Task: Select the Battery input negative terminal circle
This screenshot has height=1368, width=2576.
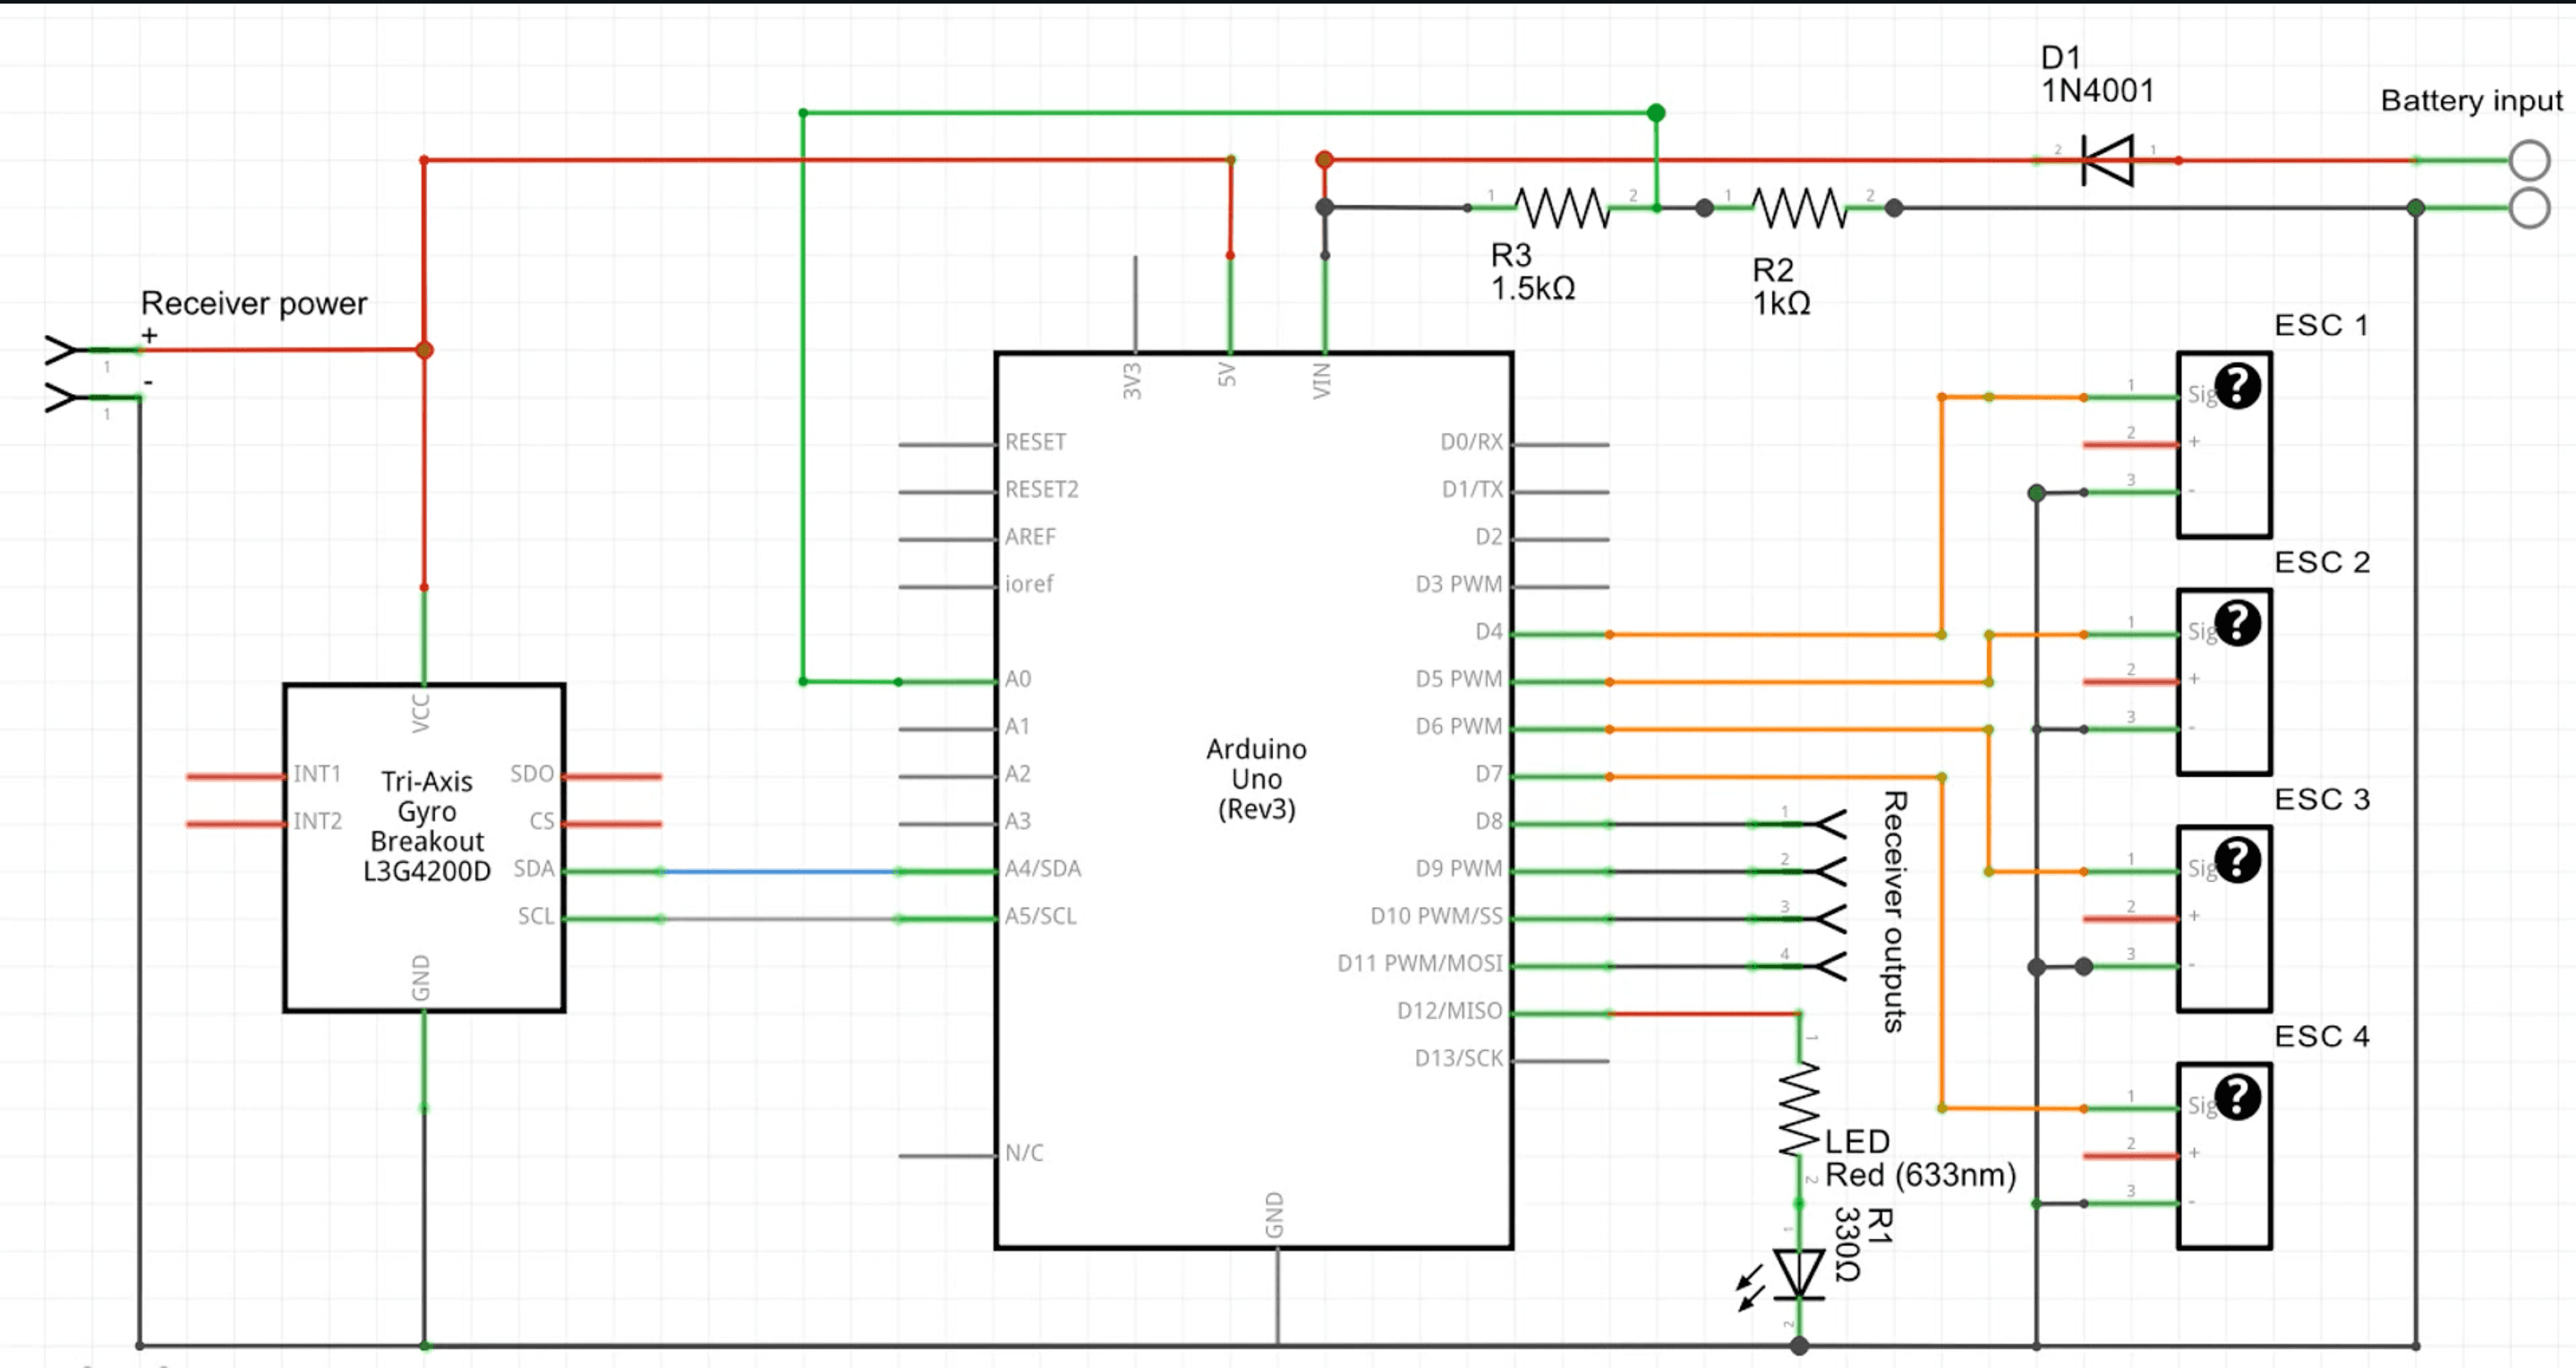Action: pyautogui.click(x=2529, y=208)
